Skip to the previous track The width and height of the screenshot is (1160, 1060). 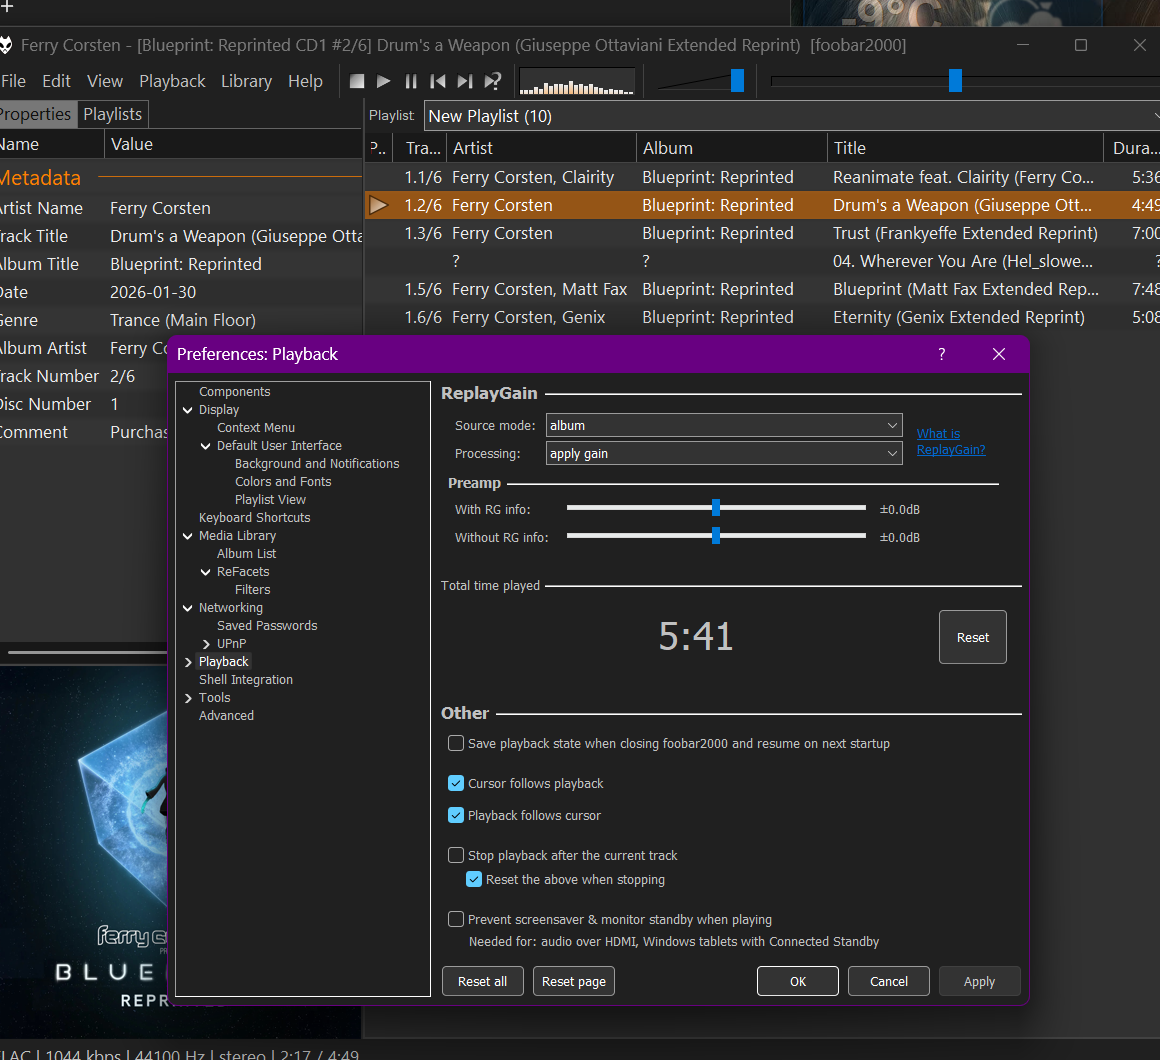point(438,81)
